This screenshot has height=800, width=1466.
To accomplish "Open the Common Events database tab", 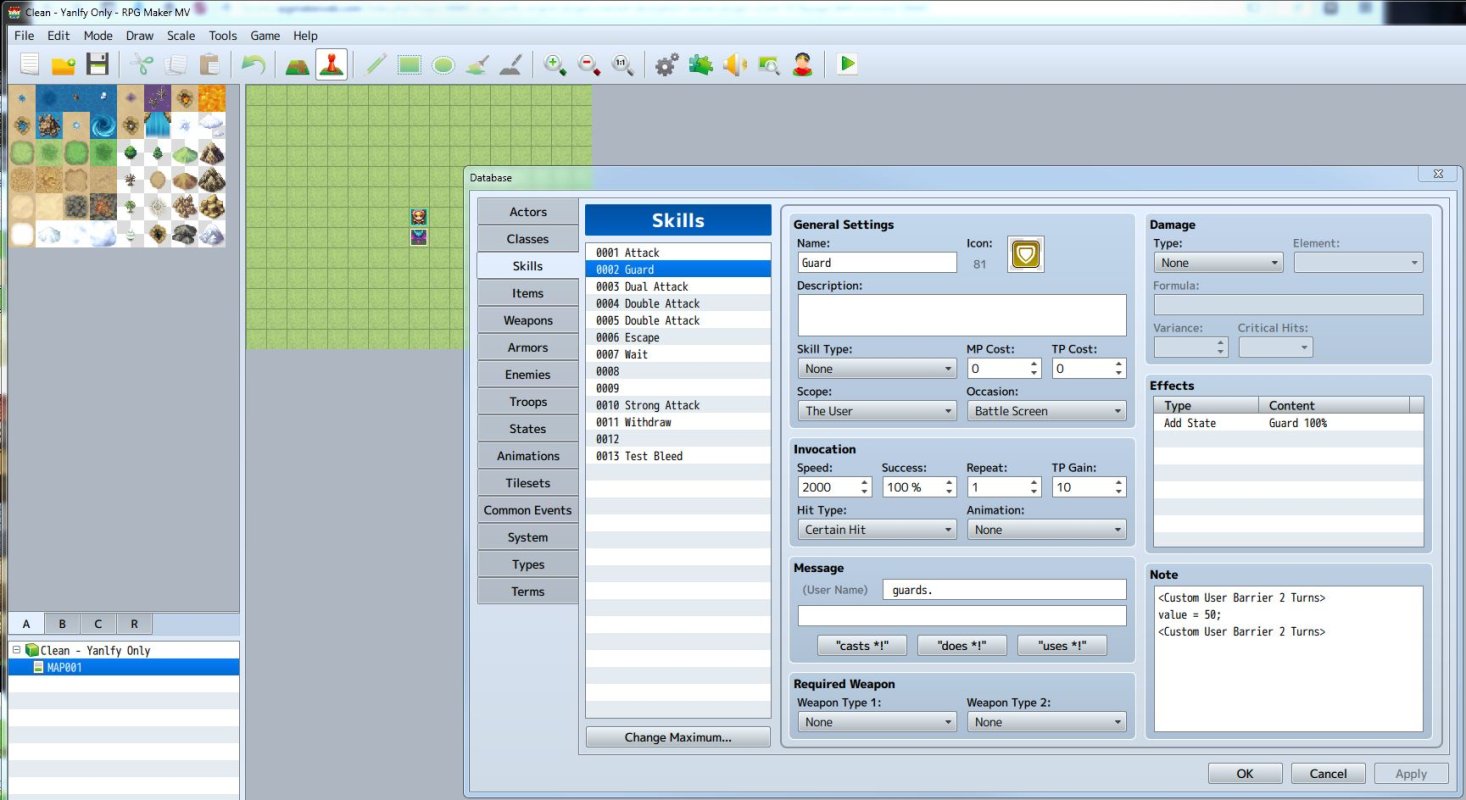I will [x=528, y=510].
